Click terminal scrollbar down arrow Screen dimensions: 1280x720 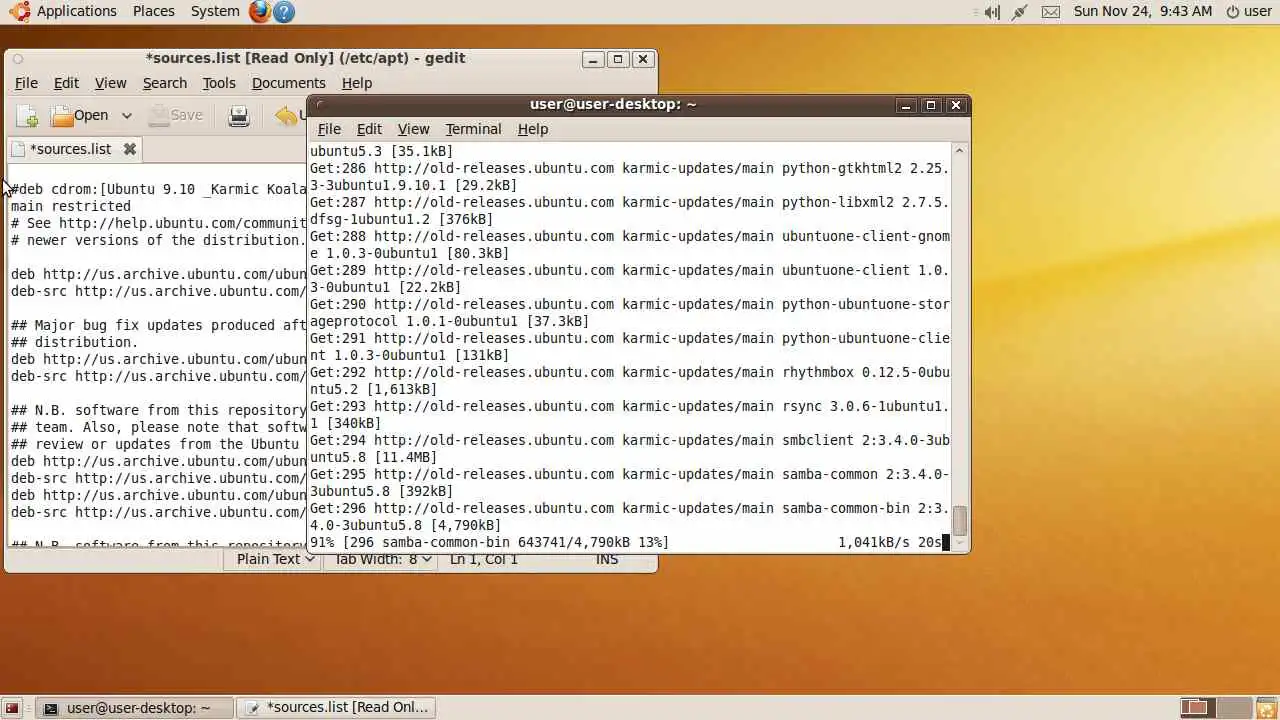click(959, 543)
